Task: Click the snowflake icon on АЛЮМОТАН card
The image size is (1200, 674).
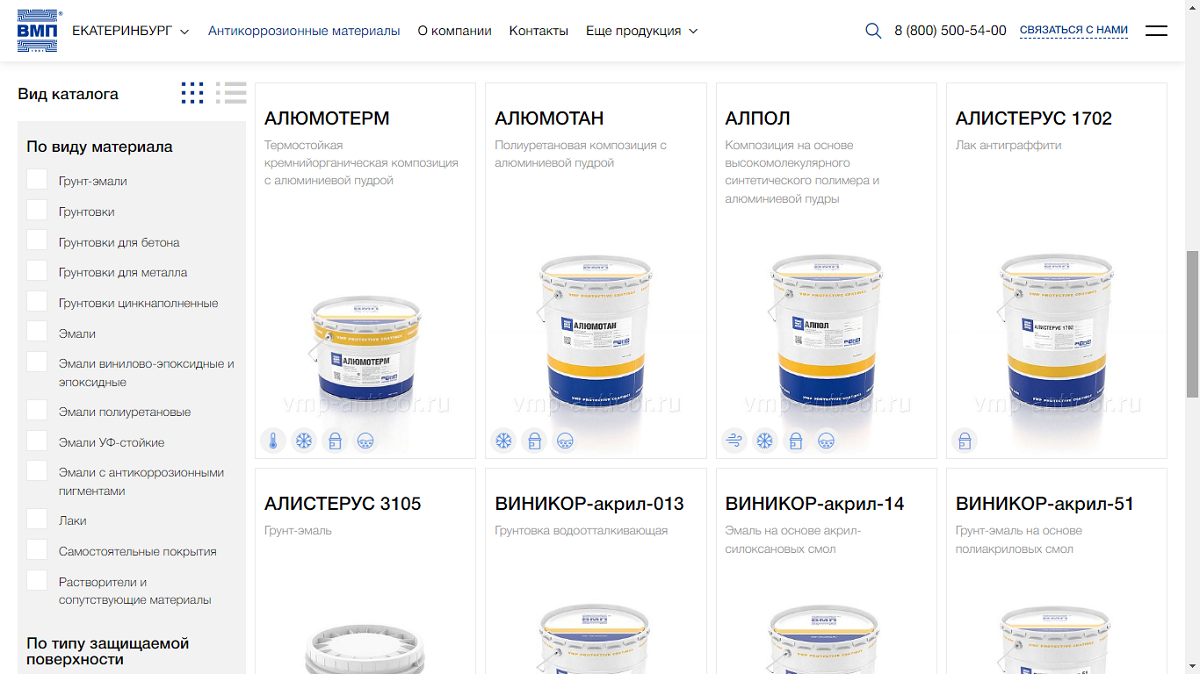Action: (x=504, y=440)
